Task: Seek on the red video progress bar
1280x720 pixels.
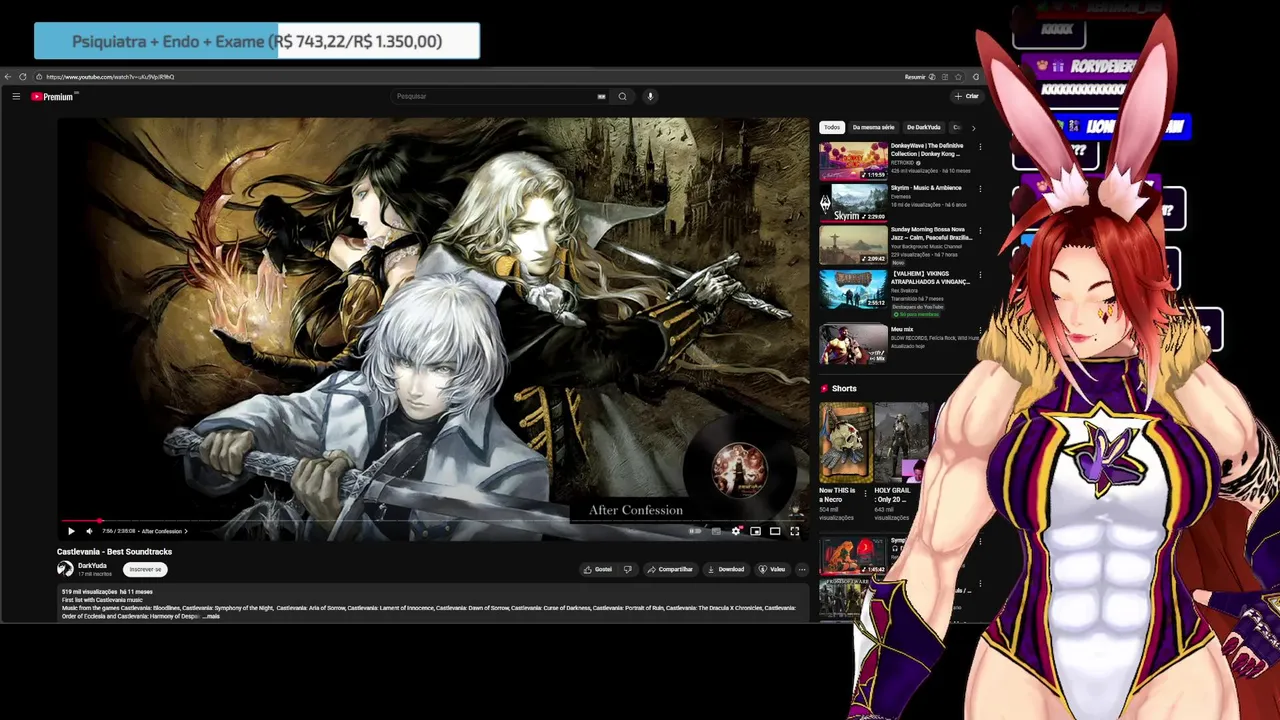Action: coord(433,521)
